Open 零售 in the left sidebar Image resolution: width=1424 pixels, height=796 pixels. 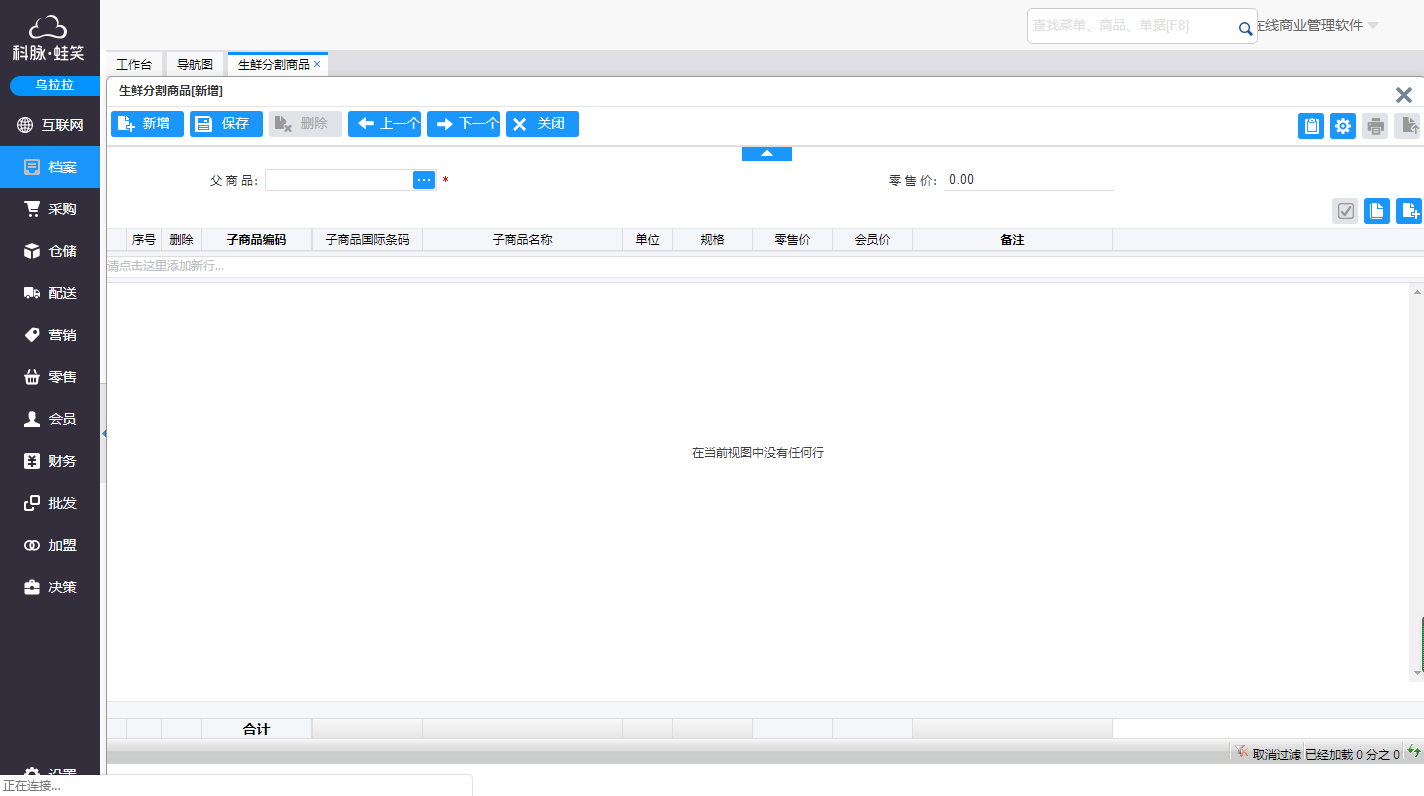pos(50,377)
